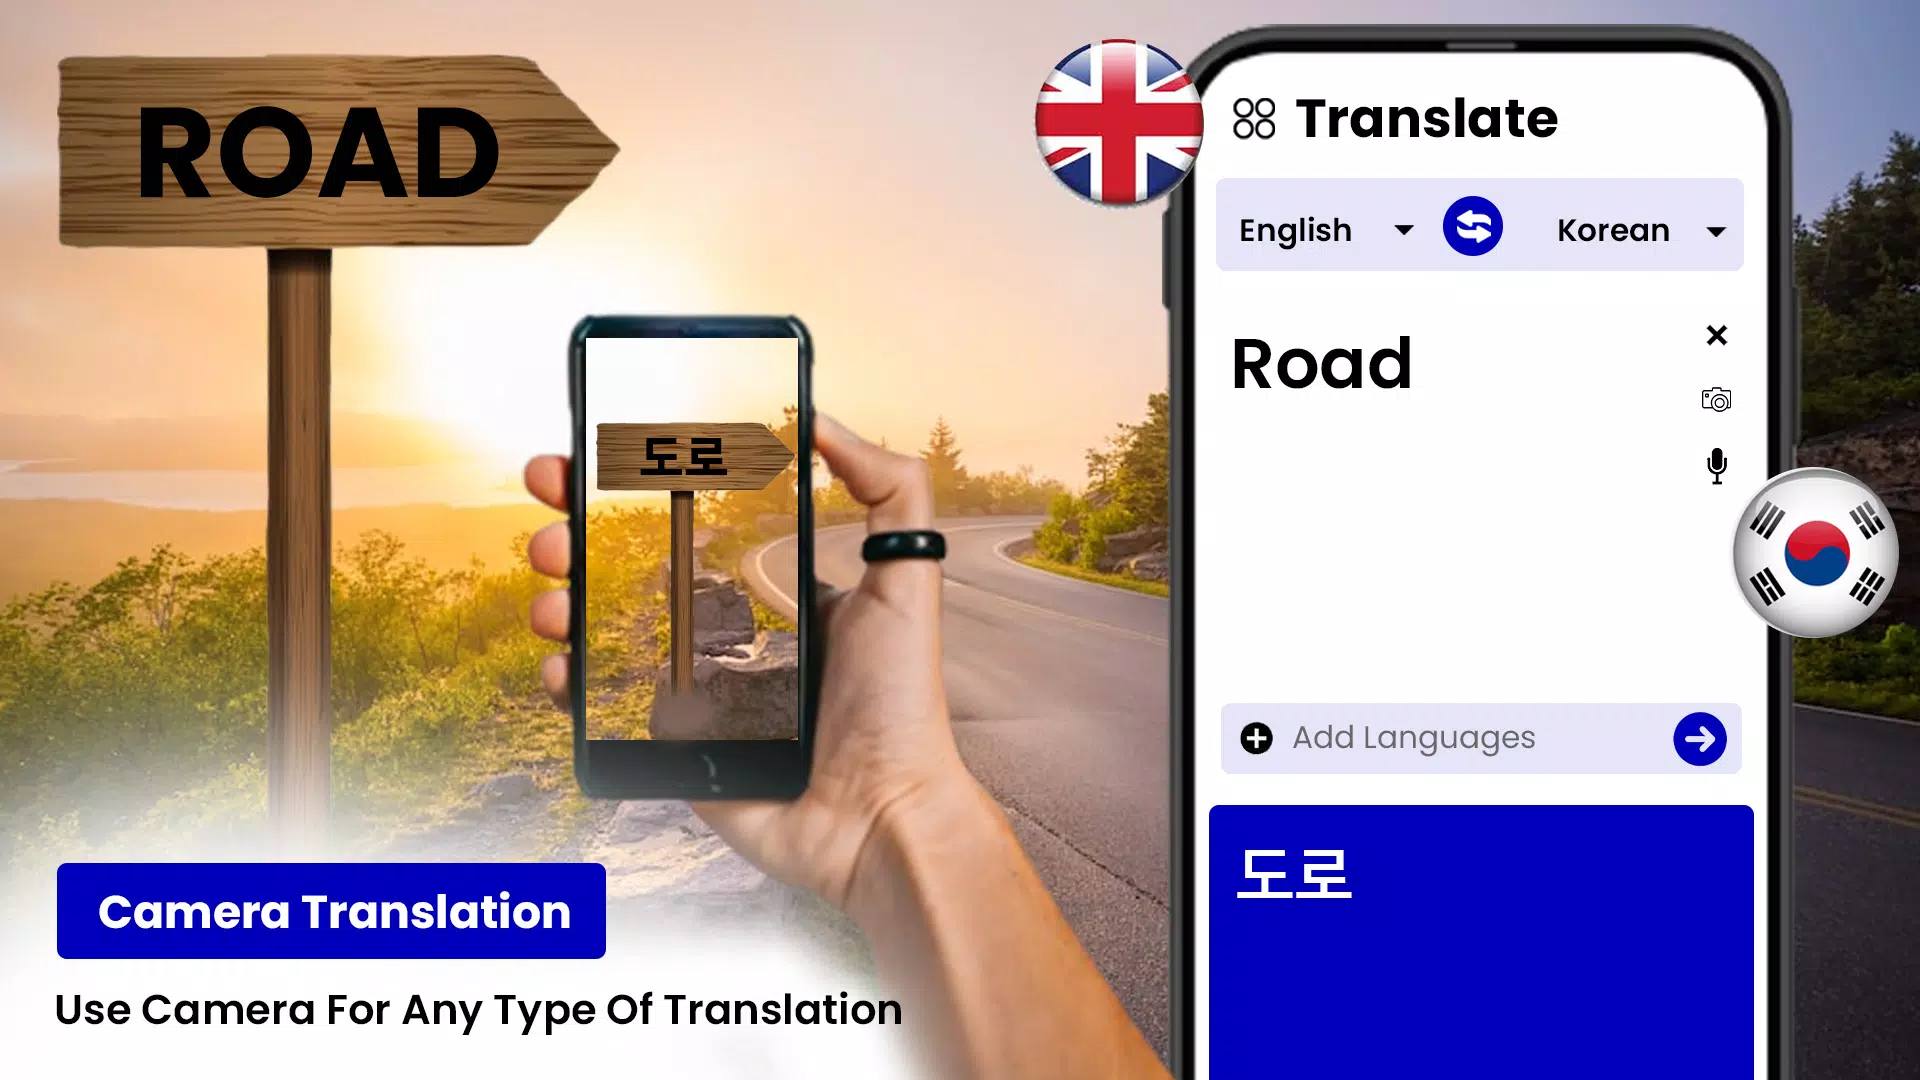Click the Translate app logo icon

(x=1251, y=117)
